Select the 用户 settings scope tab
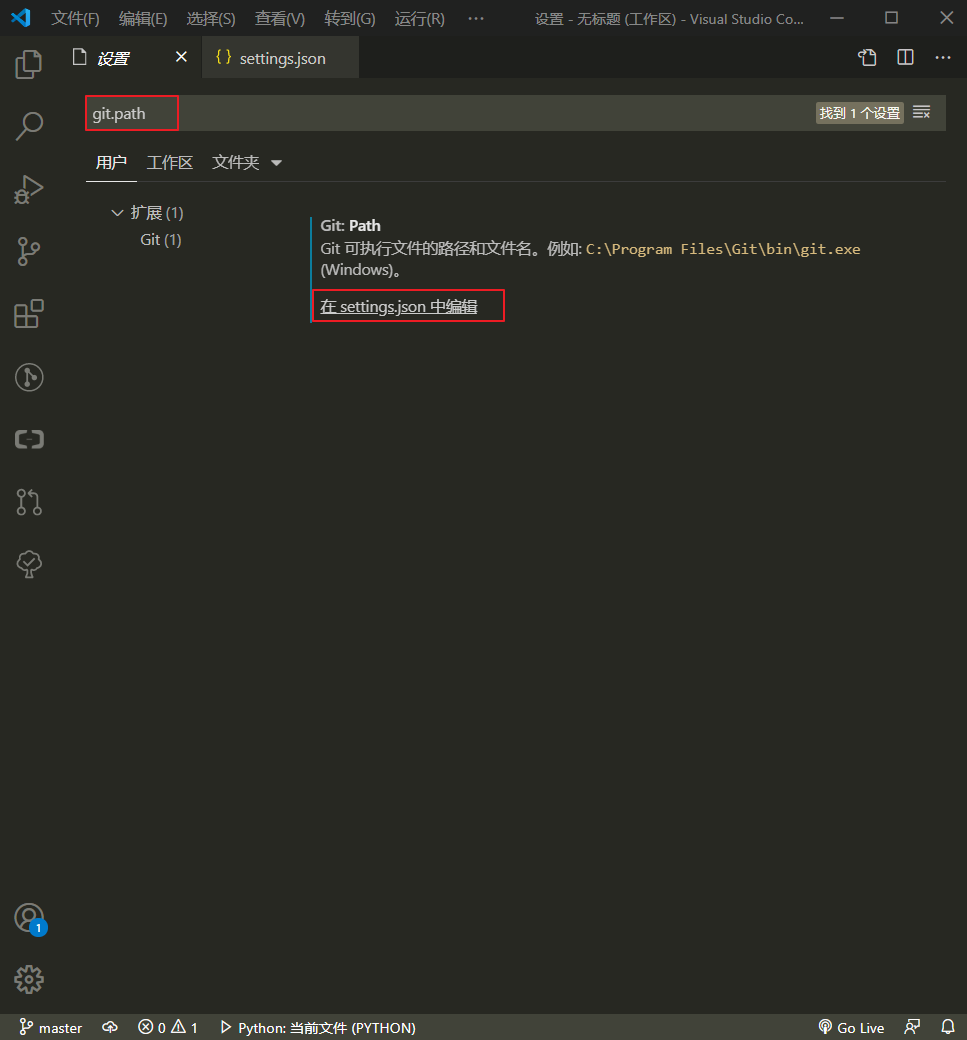The image size is (967, 1040). (x=111, y=162)
